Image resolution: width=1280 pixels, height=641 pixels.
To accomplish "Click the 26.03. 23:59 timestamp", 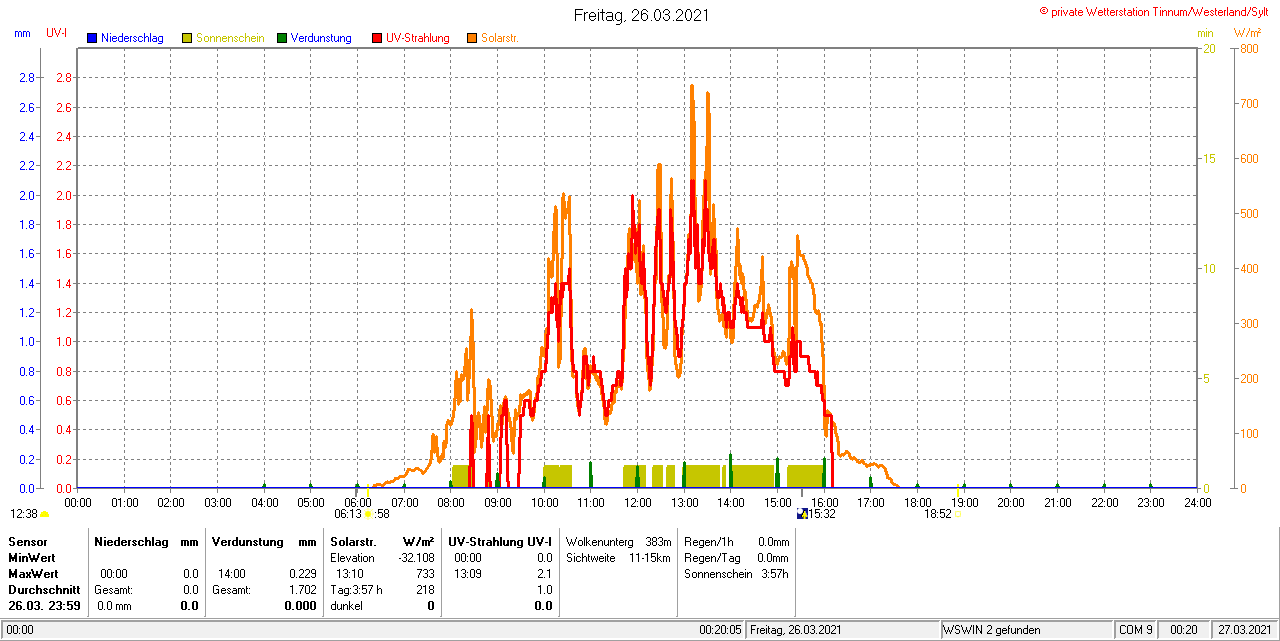I will [x=44, y=606].
